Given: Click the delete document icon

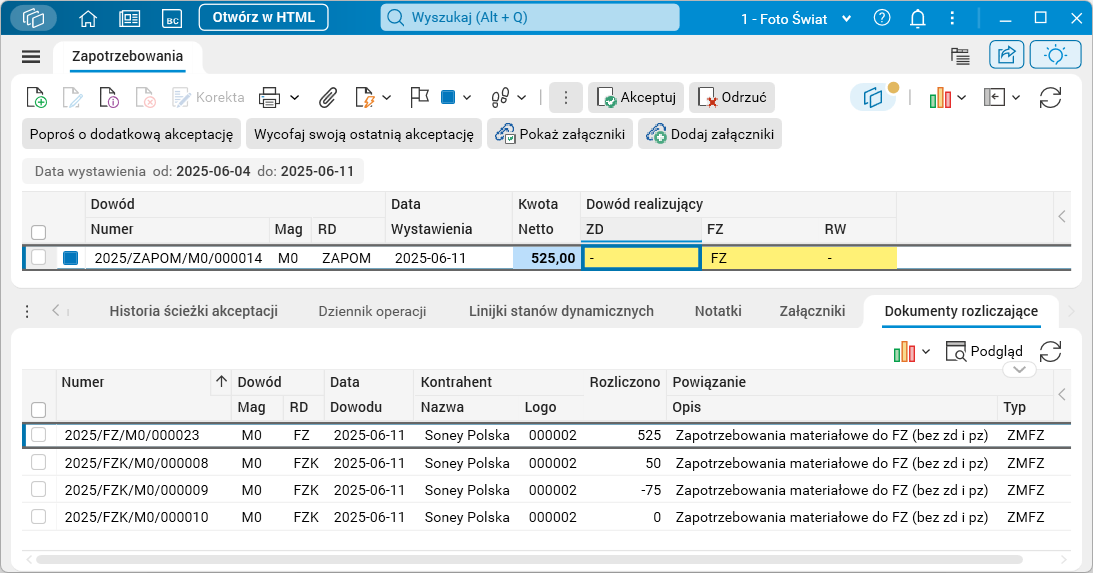Looking at the screenshot, I should click(x=145, y=98).
